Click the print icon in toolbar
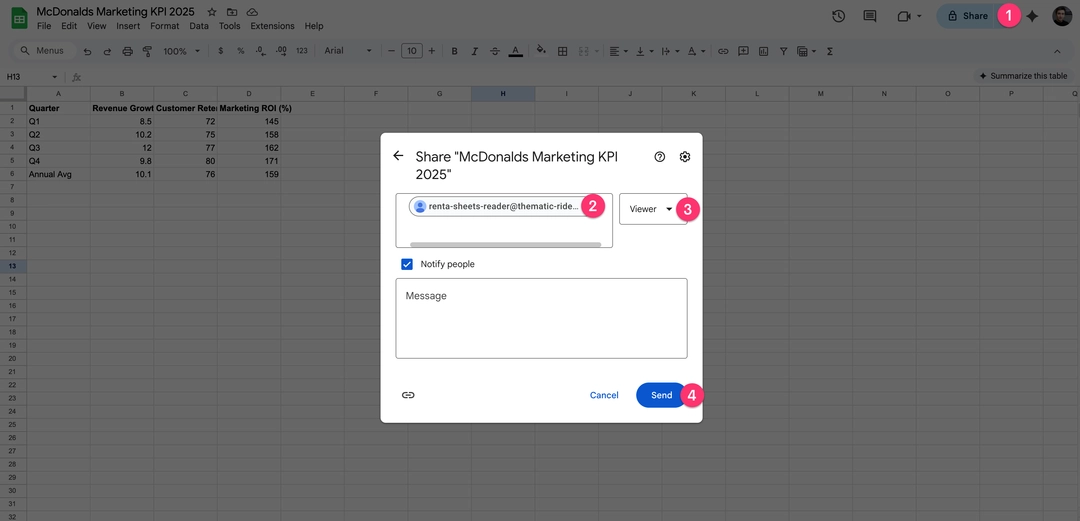This screenshot has height=521, width=1080. (x=126, y=51)
